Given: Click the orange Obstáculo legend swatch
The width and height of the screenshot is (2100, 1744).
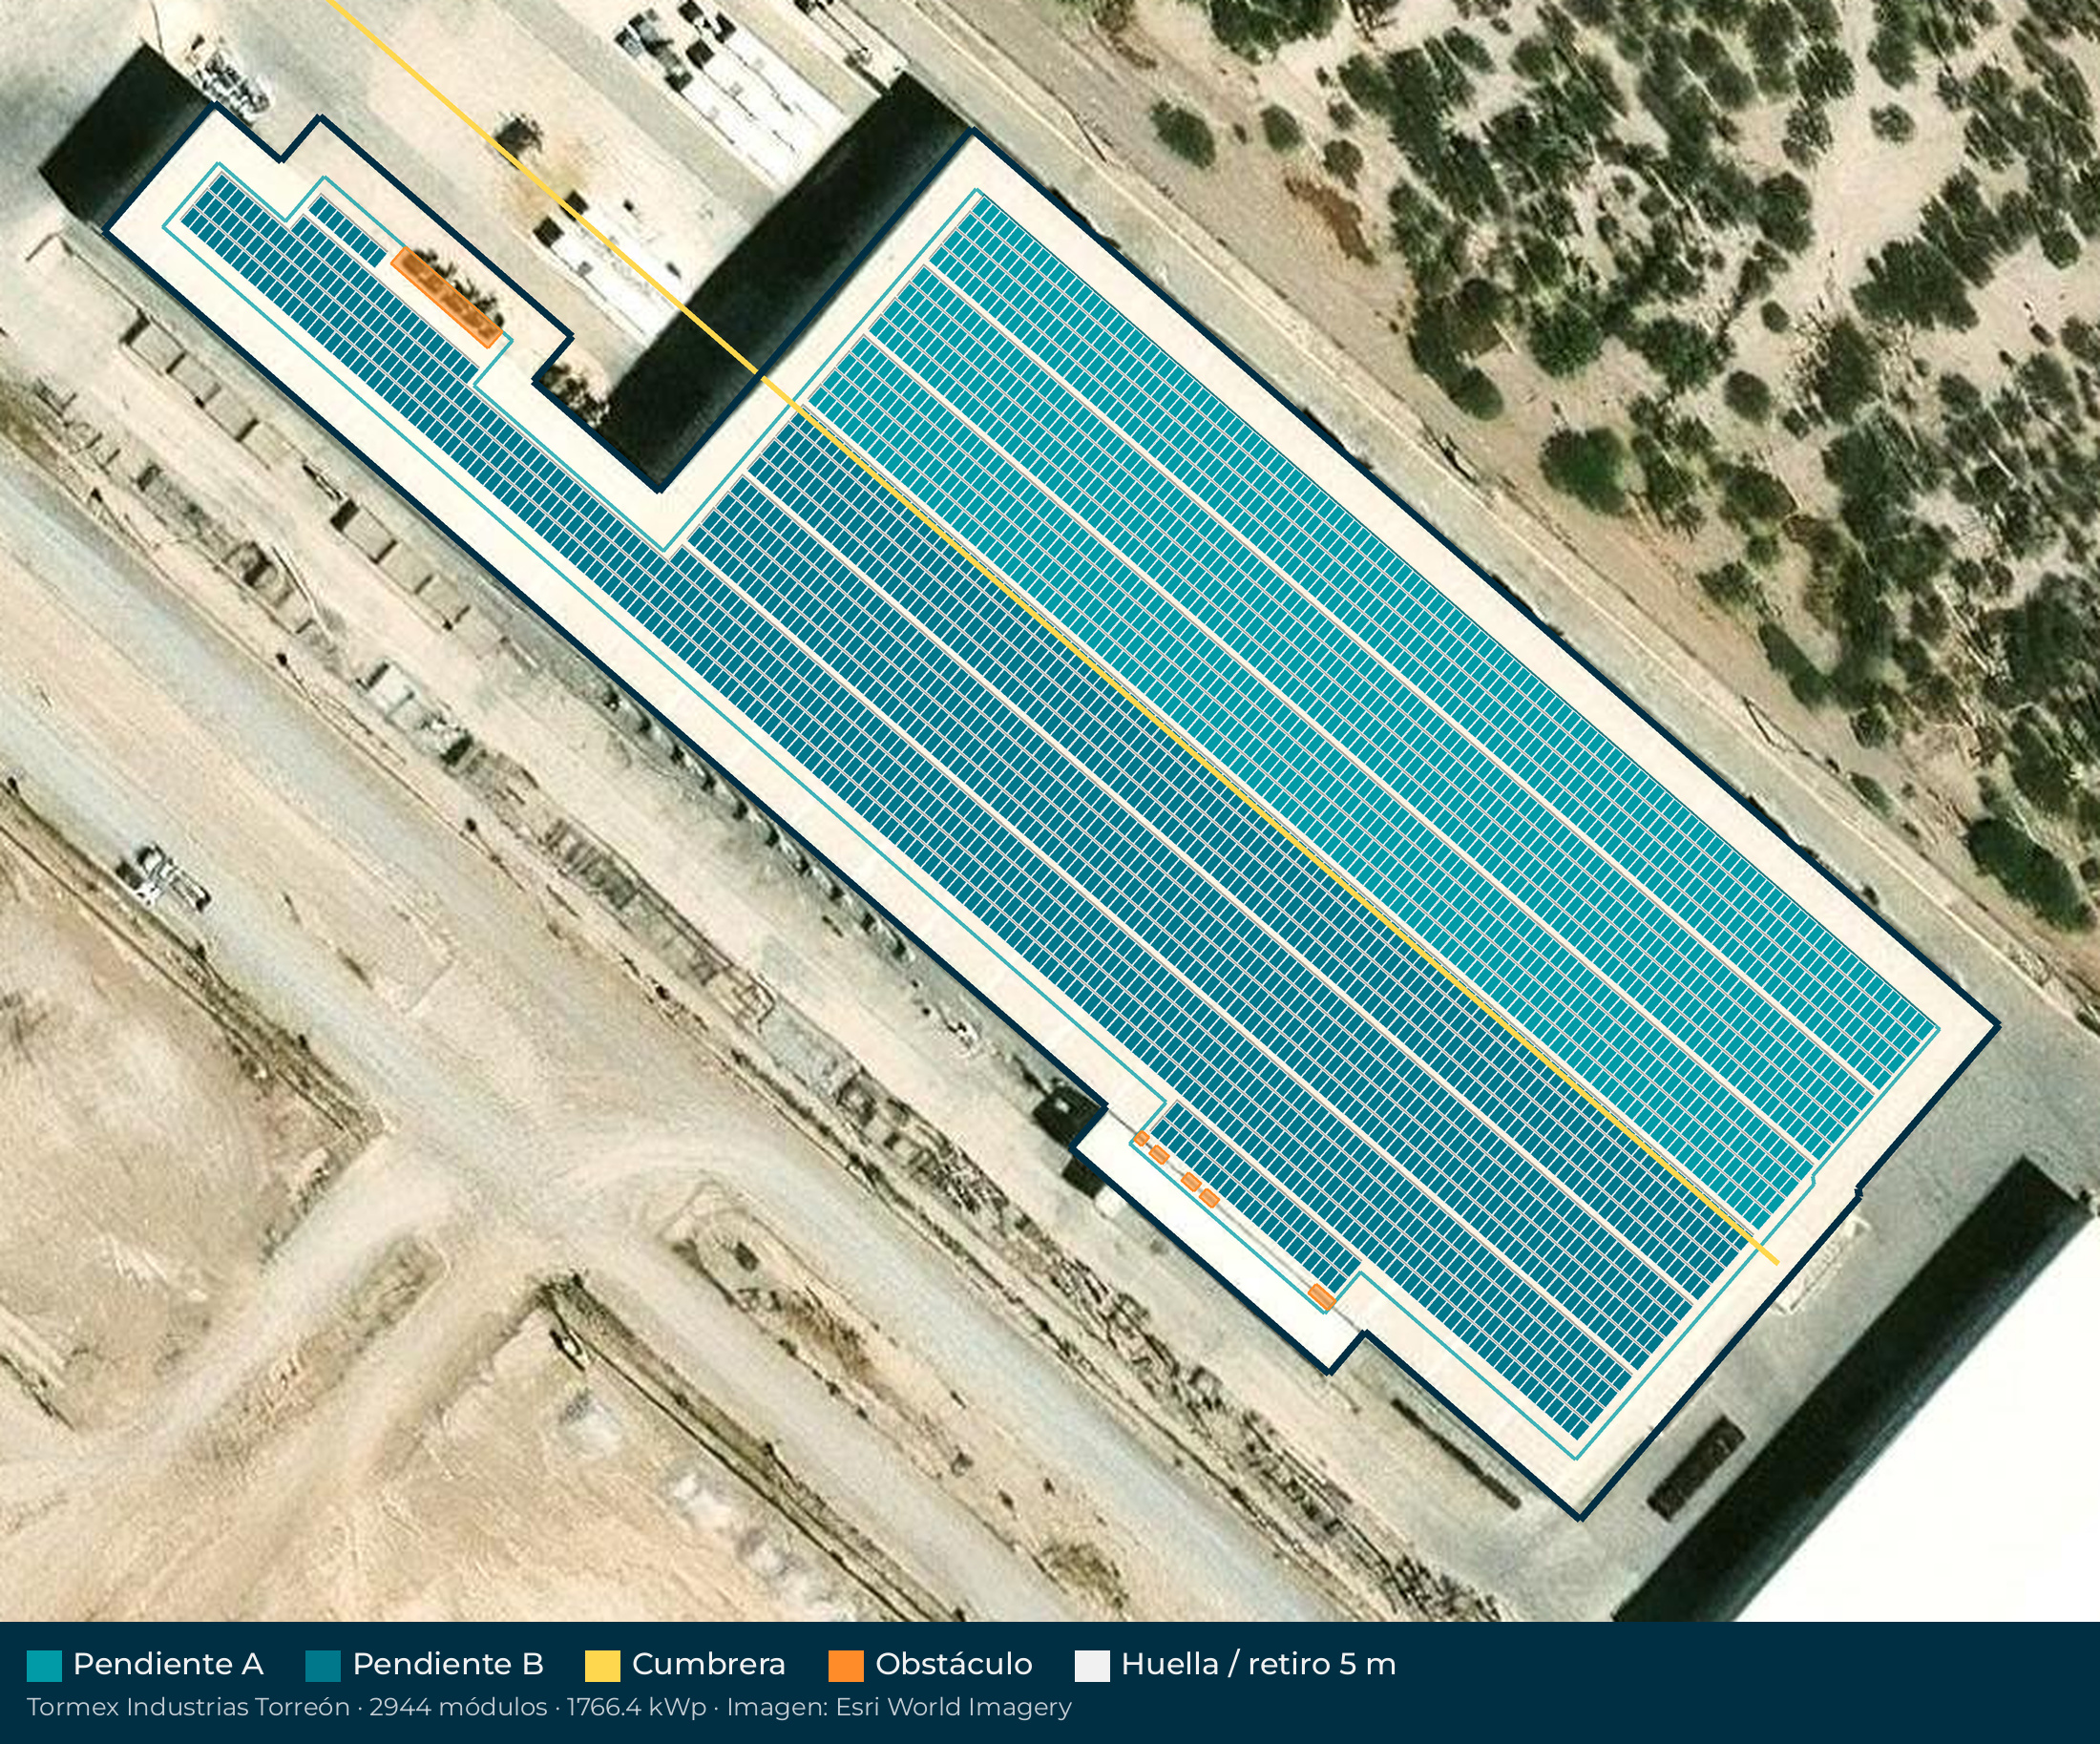Looking at the screenshot, I should [846, 1666].
